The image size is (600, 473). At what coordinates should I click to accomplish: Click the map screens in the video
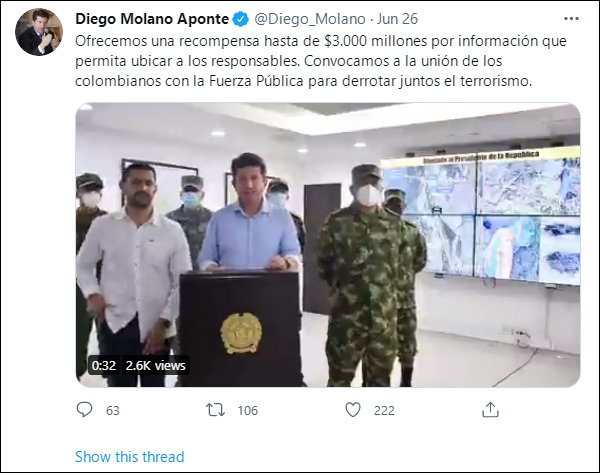(x=482, y=216)
